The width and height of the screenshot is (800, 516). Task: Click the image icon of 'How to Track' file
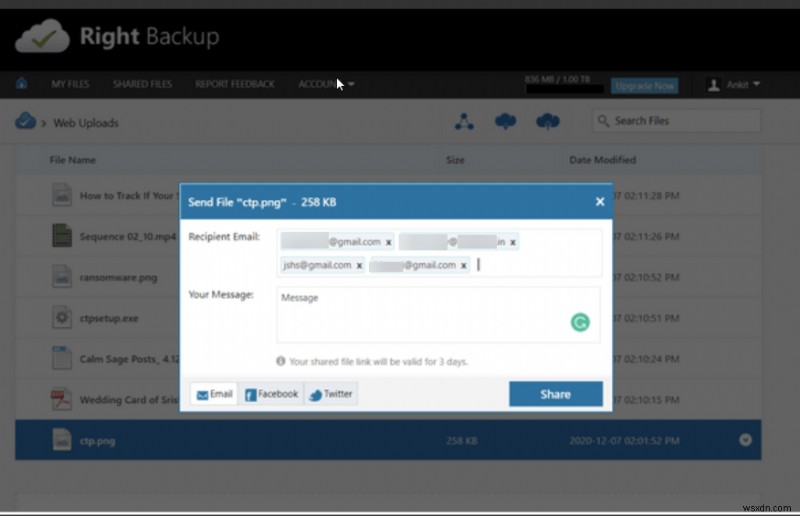point(62,195)
